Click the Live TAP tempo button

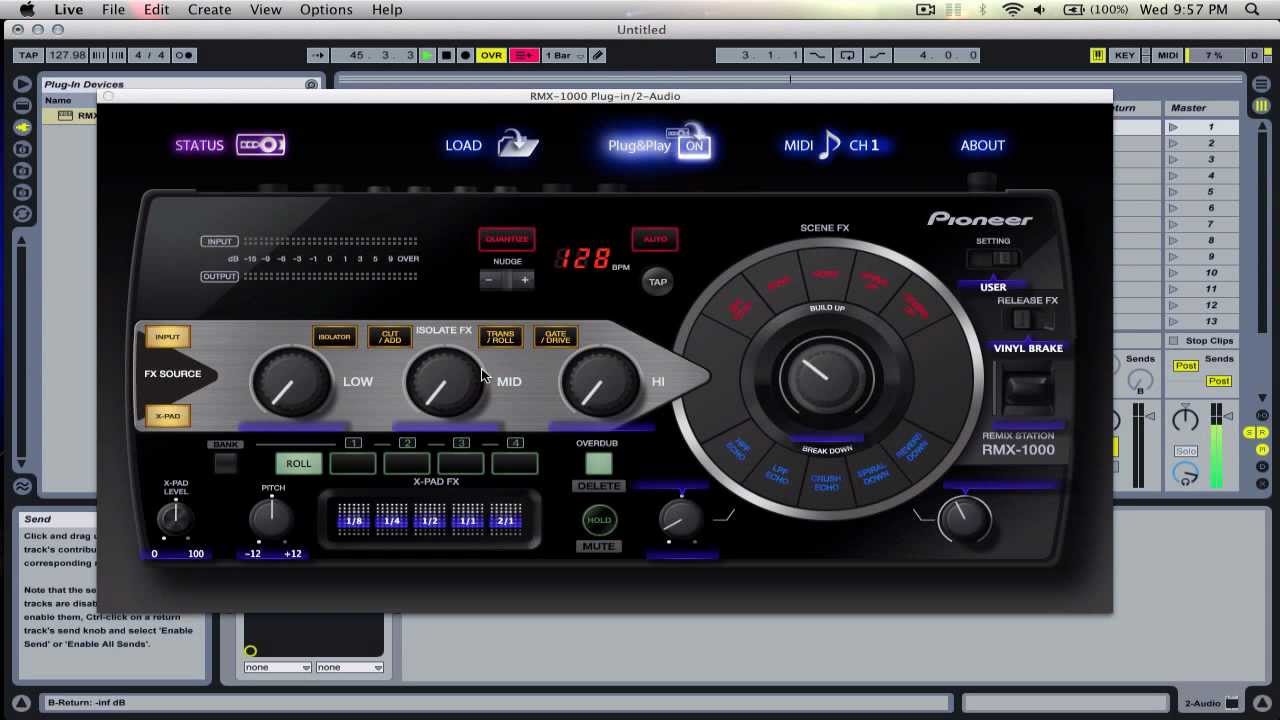click(28, 55)
